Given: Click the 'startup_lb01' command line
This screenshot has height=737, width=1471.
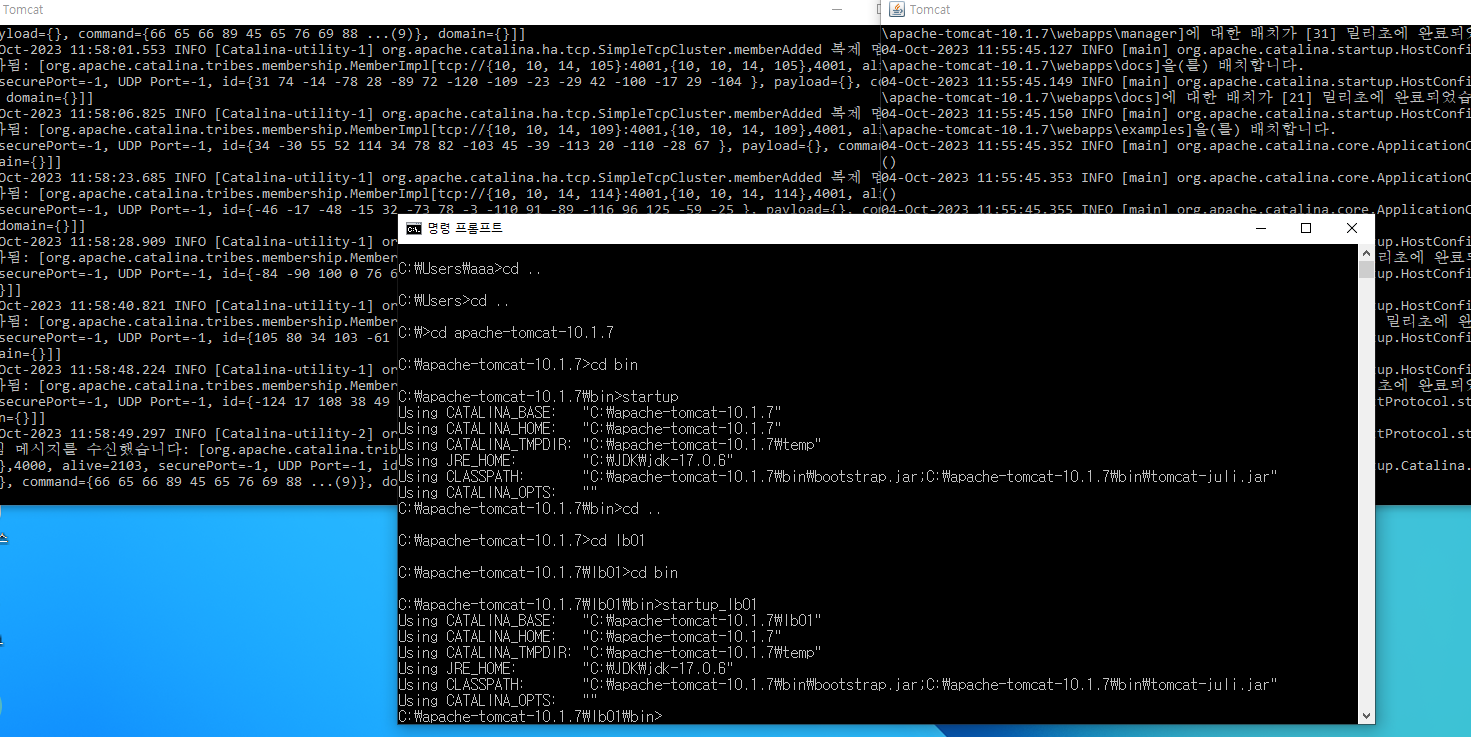Looking at the screenshot, I should (578, 605).
